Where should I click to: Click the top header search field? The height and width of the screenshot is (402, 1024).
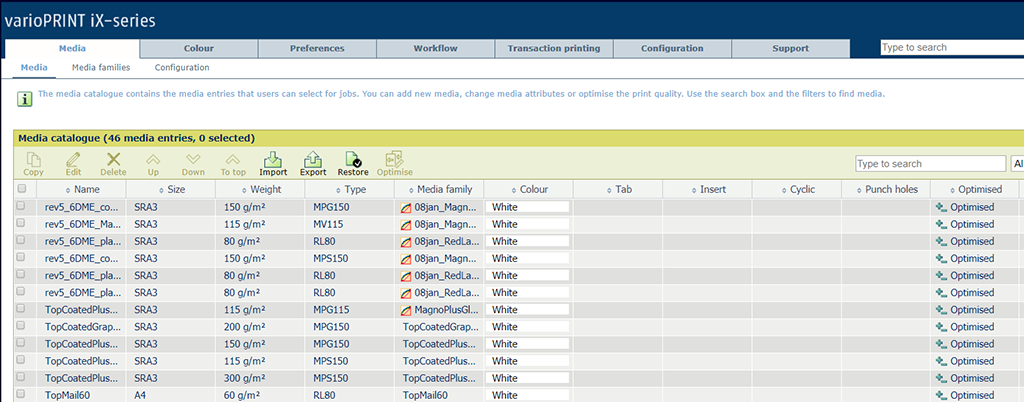click(952, 48)
